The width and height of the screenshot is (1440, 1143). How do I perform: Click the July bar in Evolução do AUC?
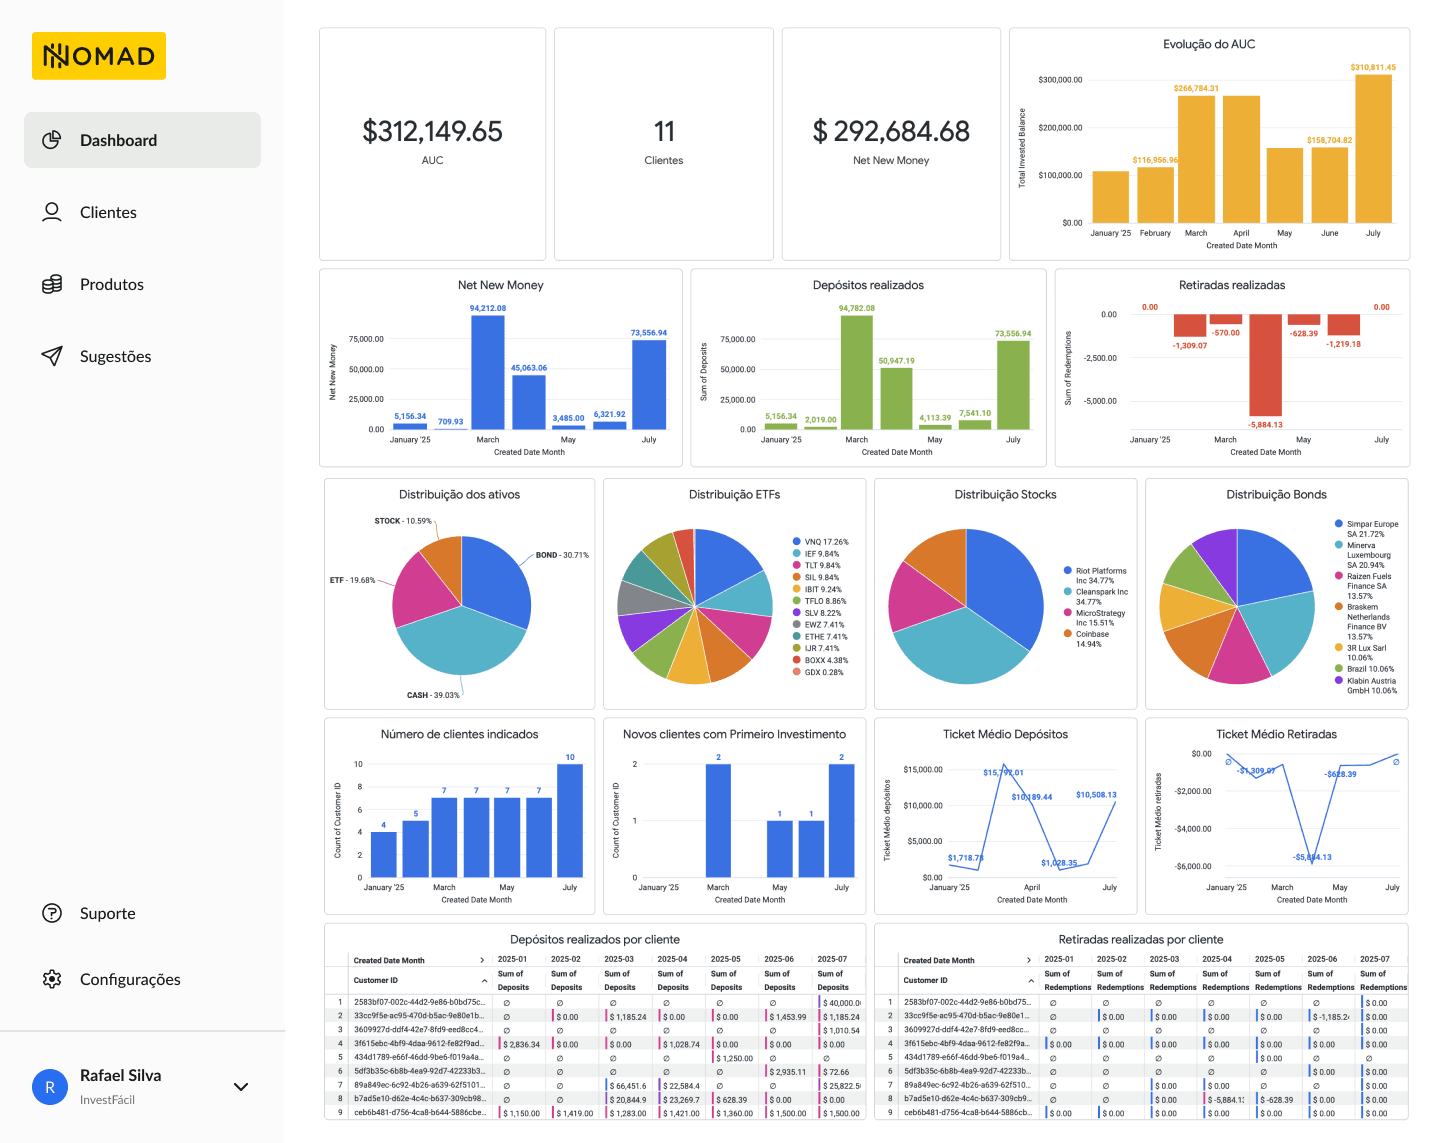click(1373, 148)
